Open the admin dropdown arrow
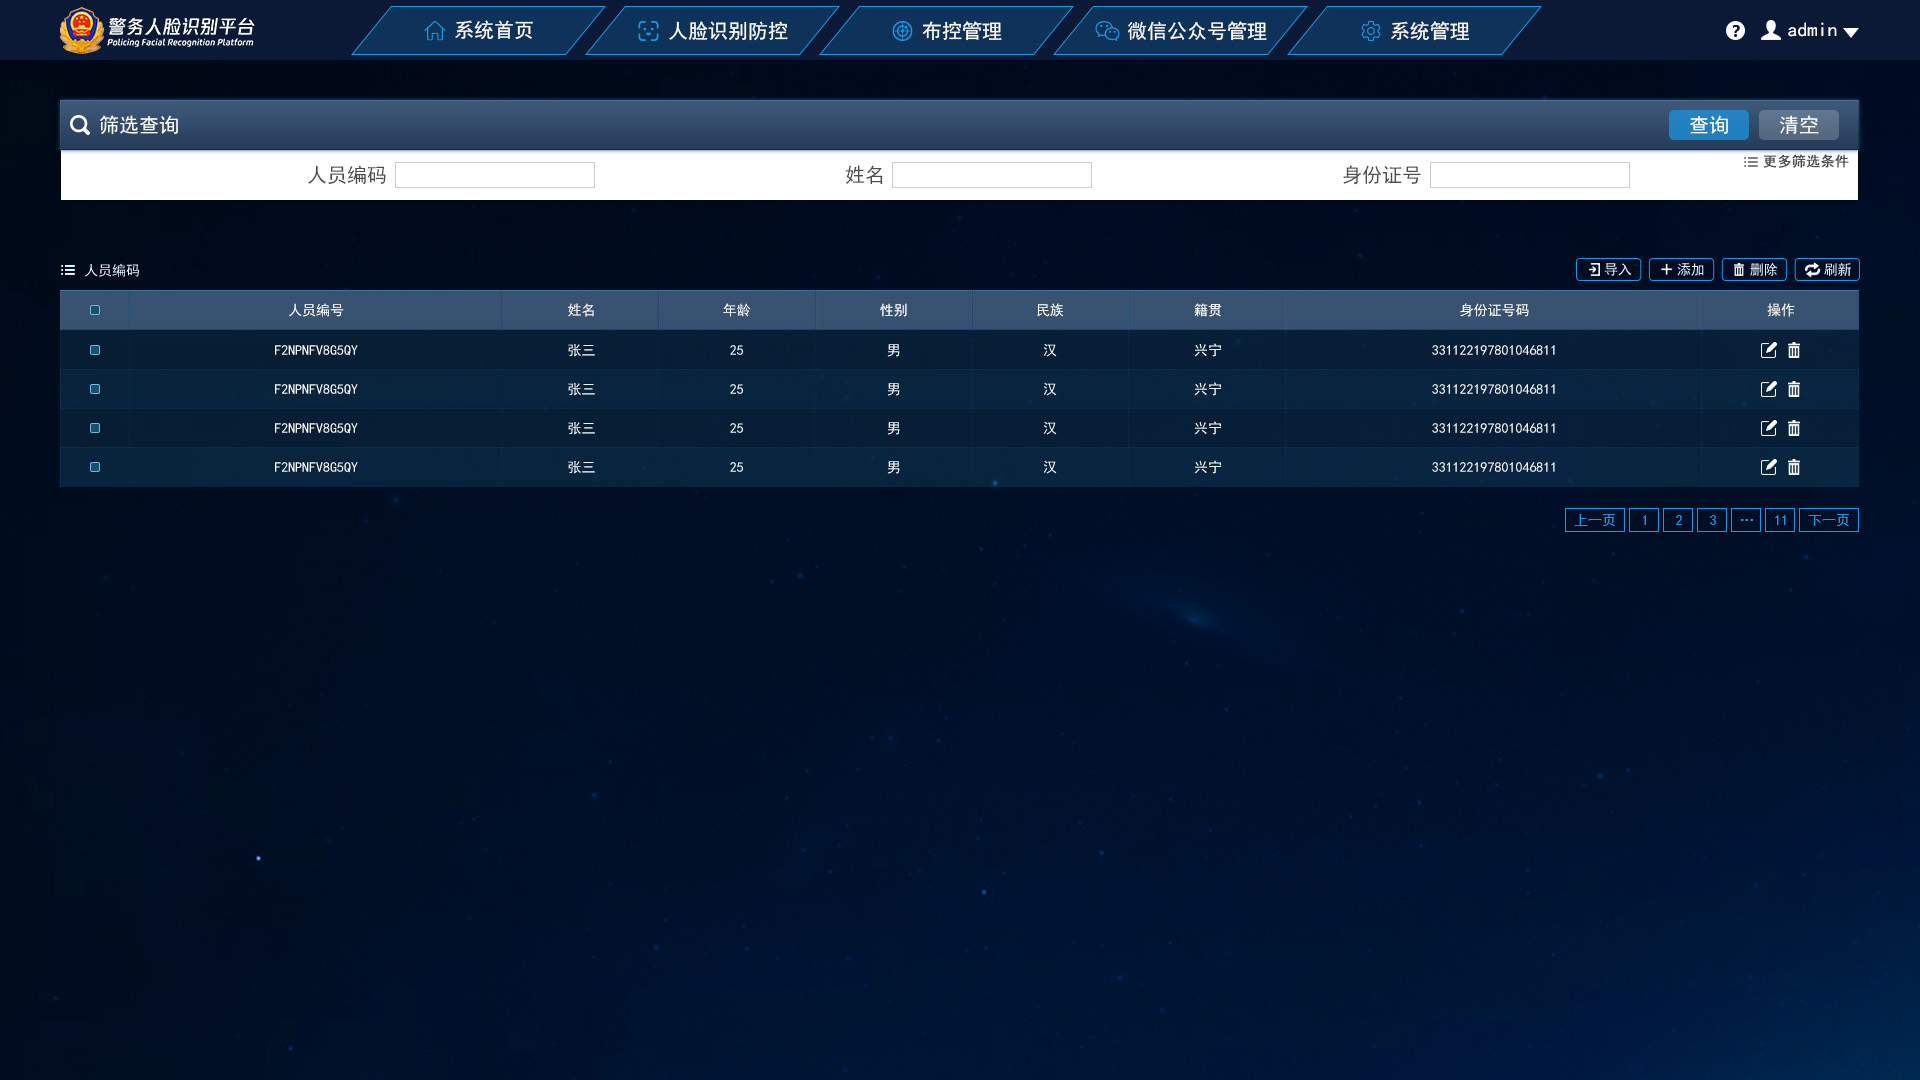The width and height of the screenshot is (1920, 1080). coord(1851,32)
